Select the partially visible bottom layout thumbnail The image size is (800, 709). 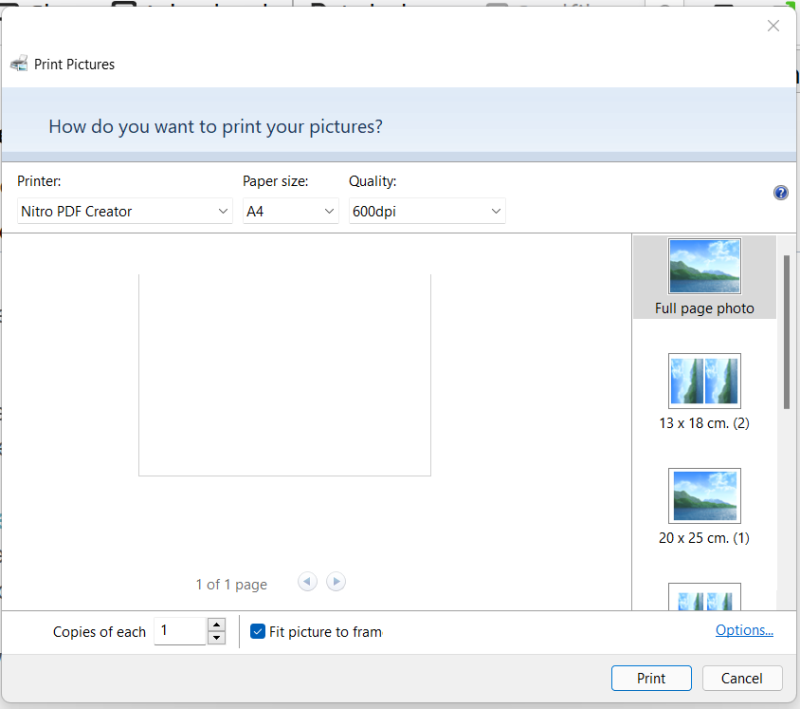(x=704, y=597)
